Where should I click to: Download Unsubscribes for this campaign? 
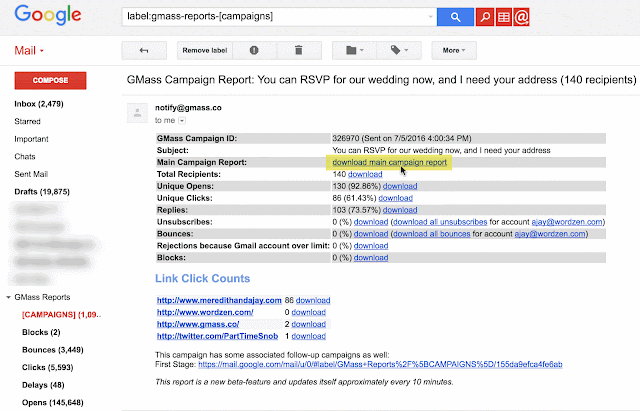[371, 222]
